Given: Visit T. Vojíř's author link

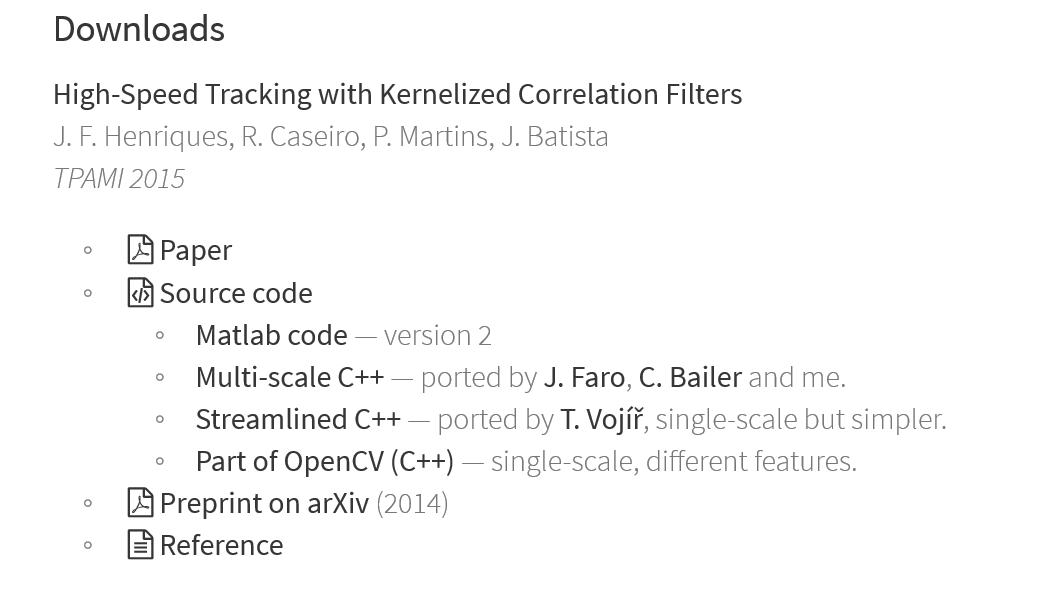Looking at the screenshot, I should tap(602, 419).
